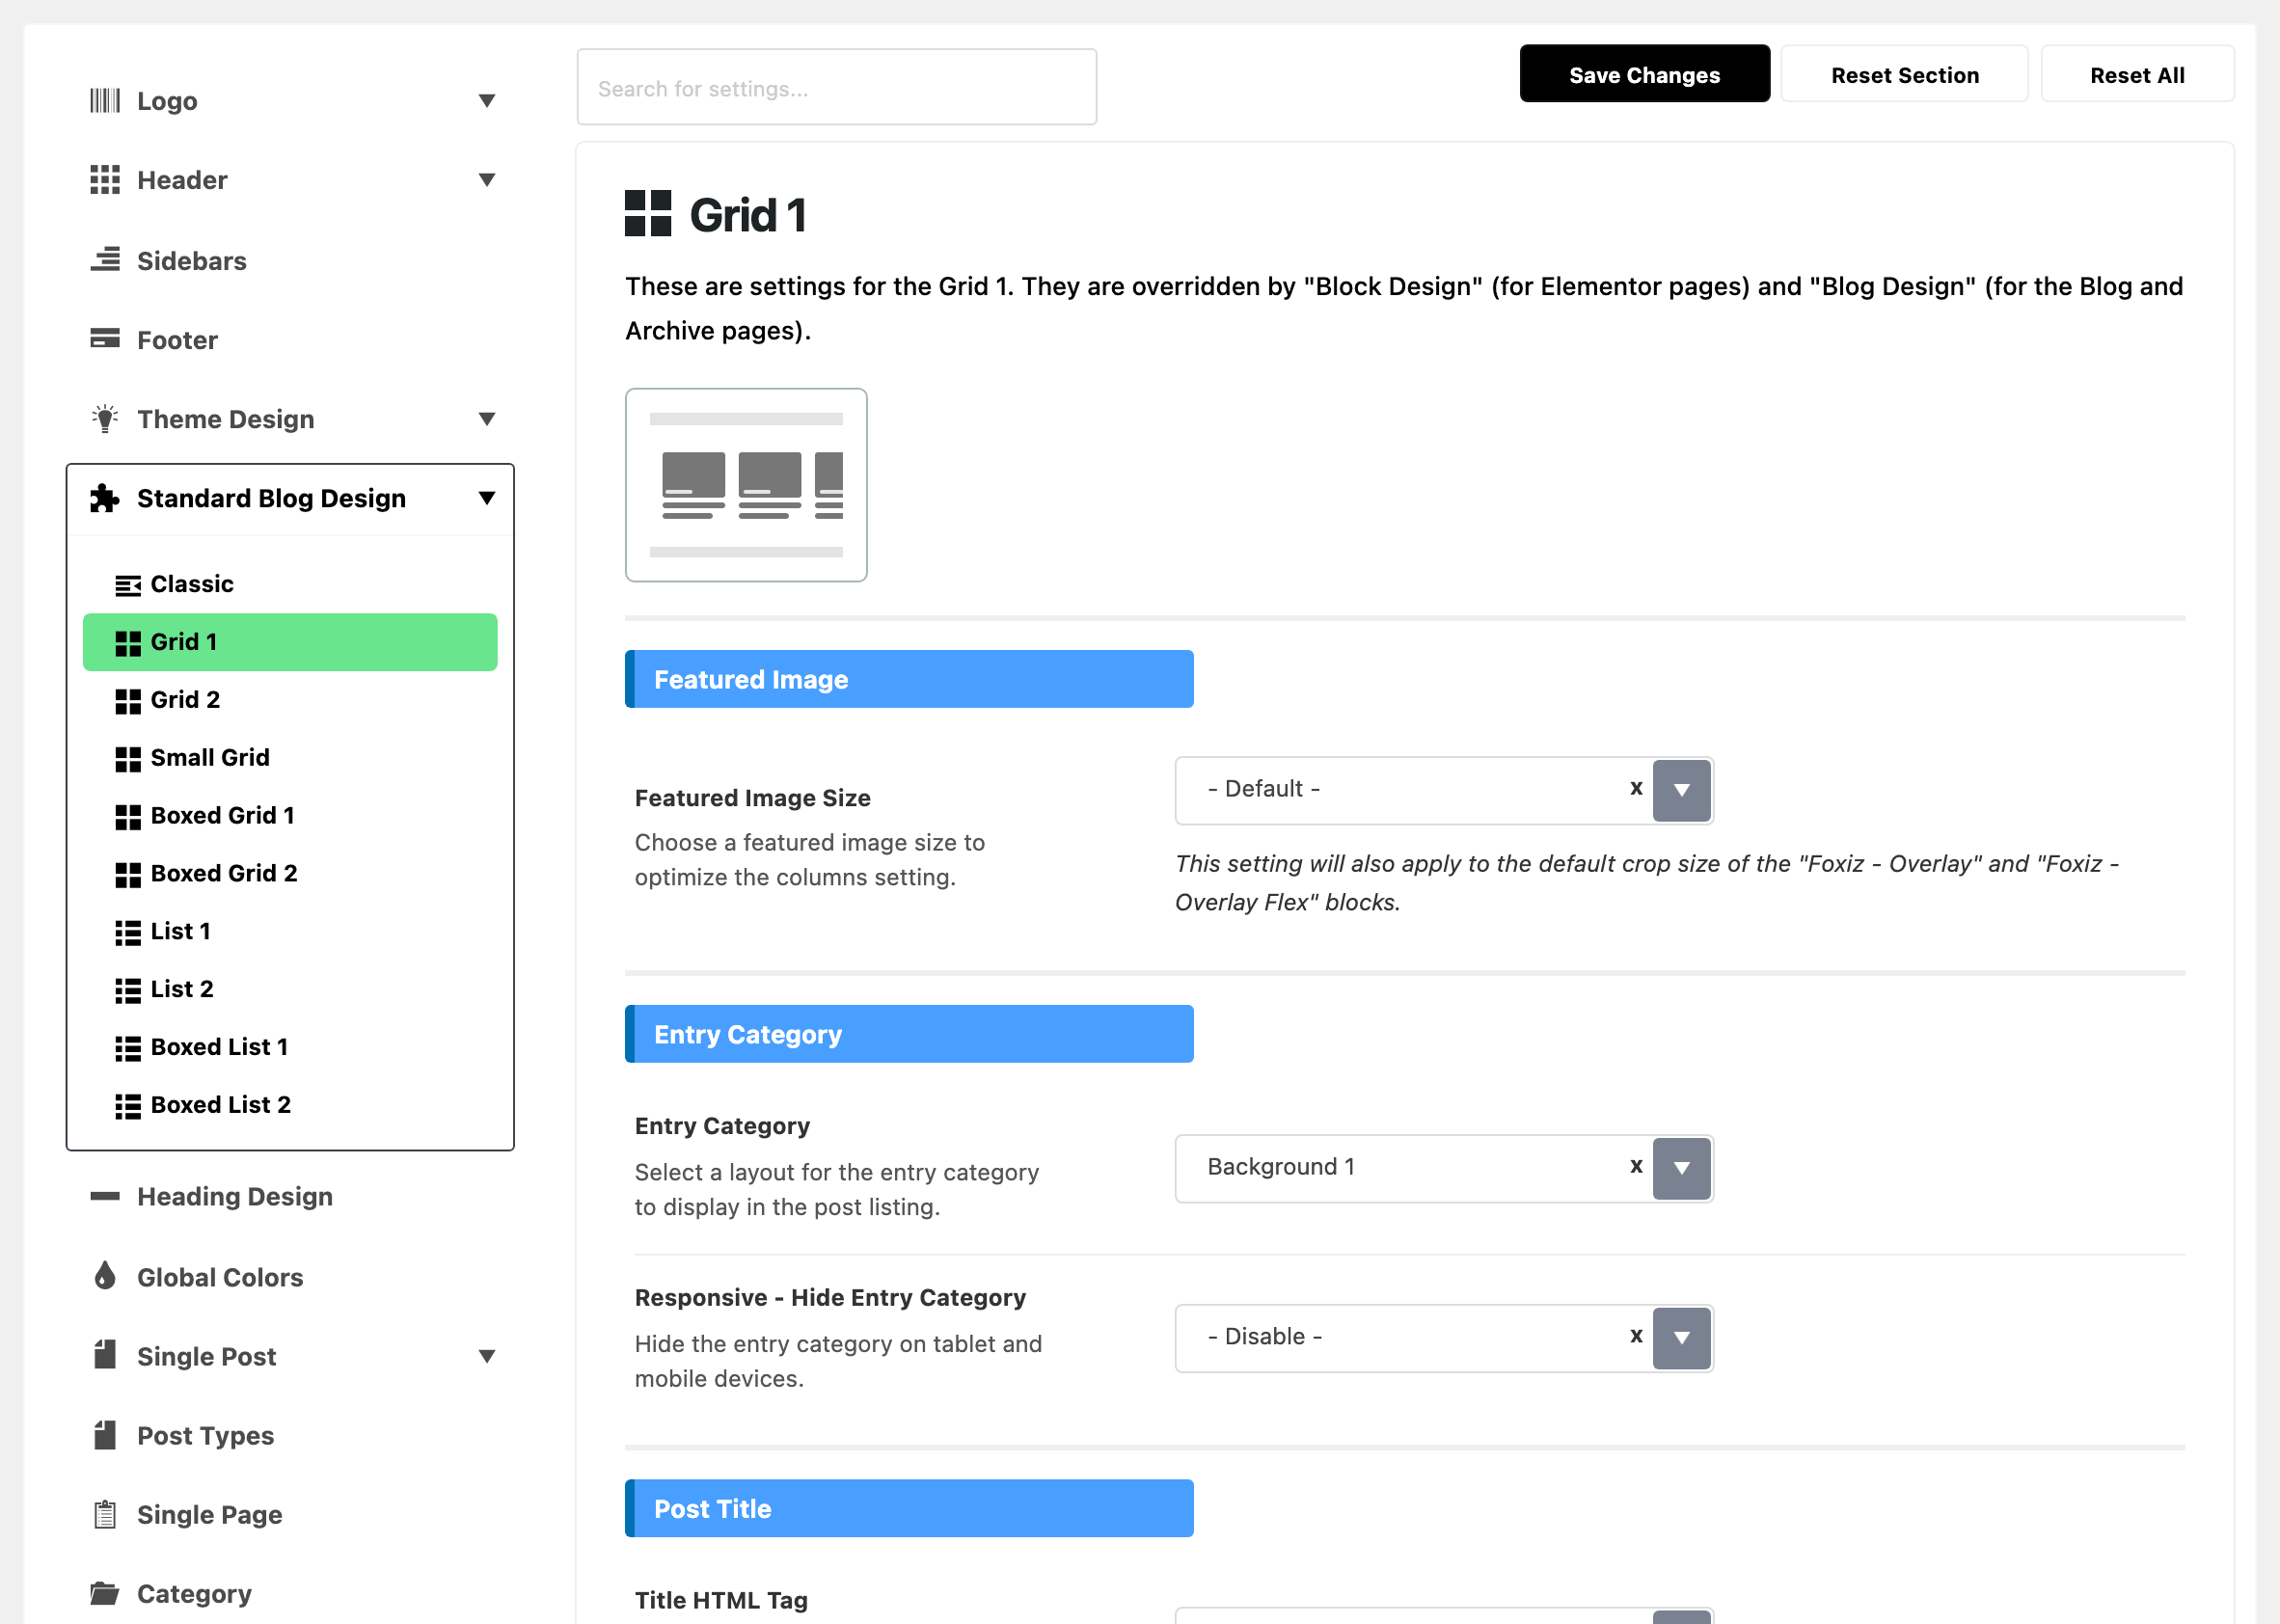
Task: Click the Small Grid layout icon
Action: (x=128, y=759)
